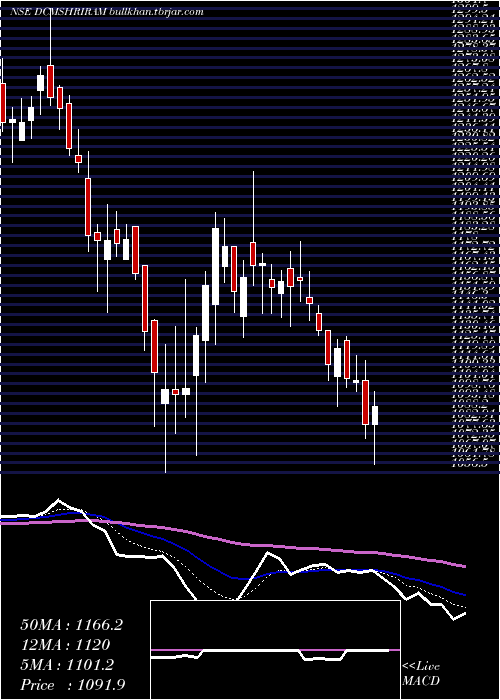The image size is (500, 700).
Task: Select the 5MA : 1101.2 reading
Action: [x=67, y=665]
